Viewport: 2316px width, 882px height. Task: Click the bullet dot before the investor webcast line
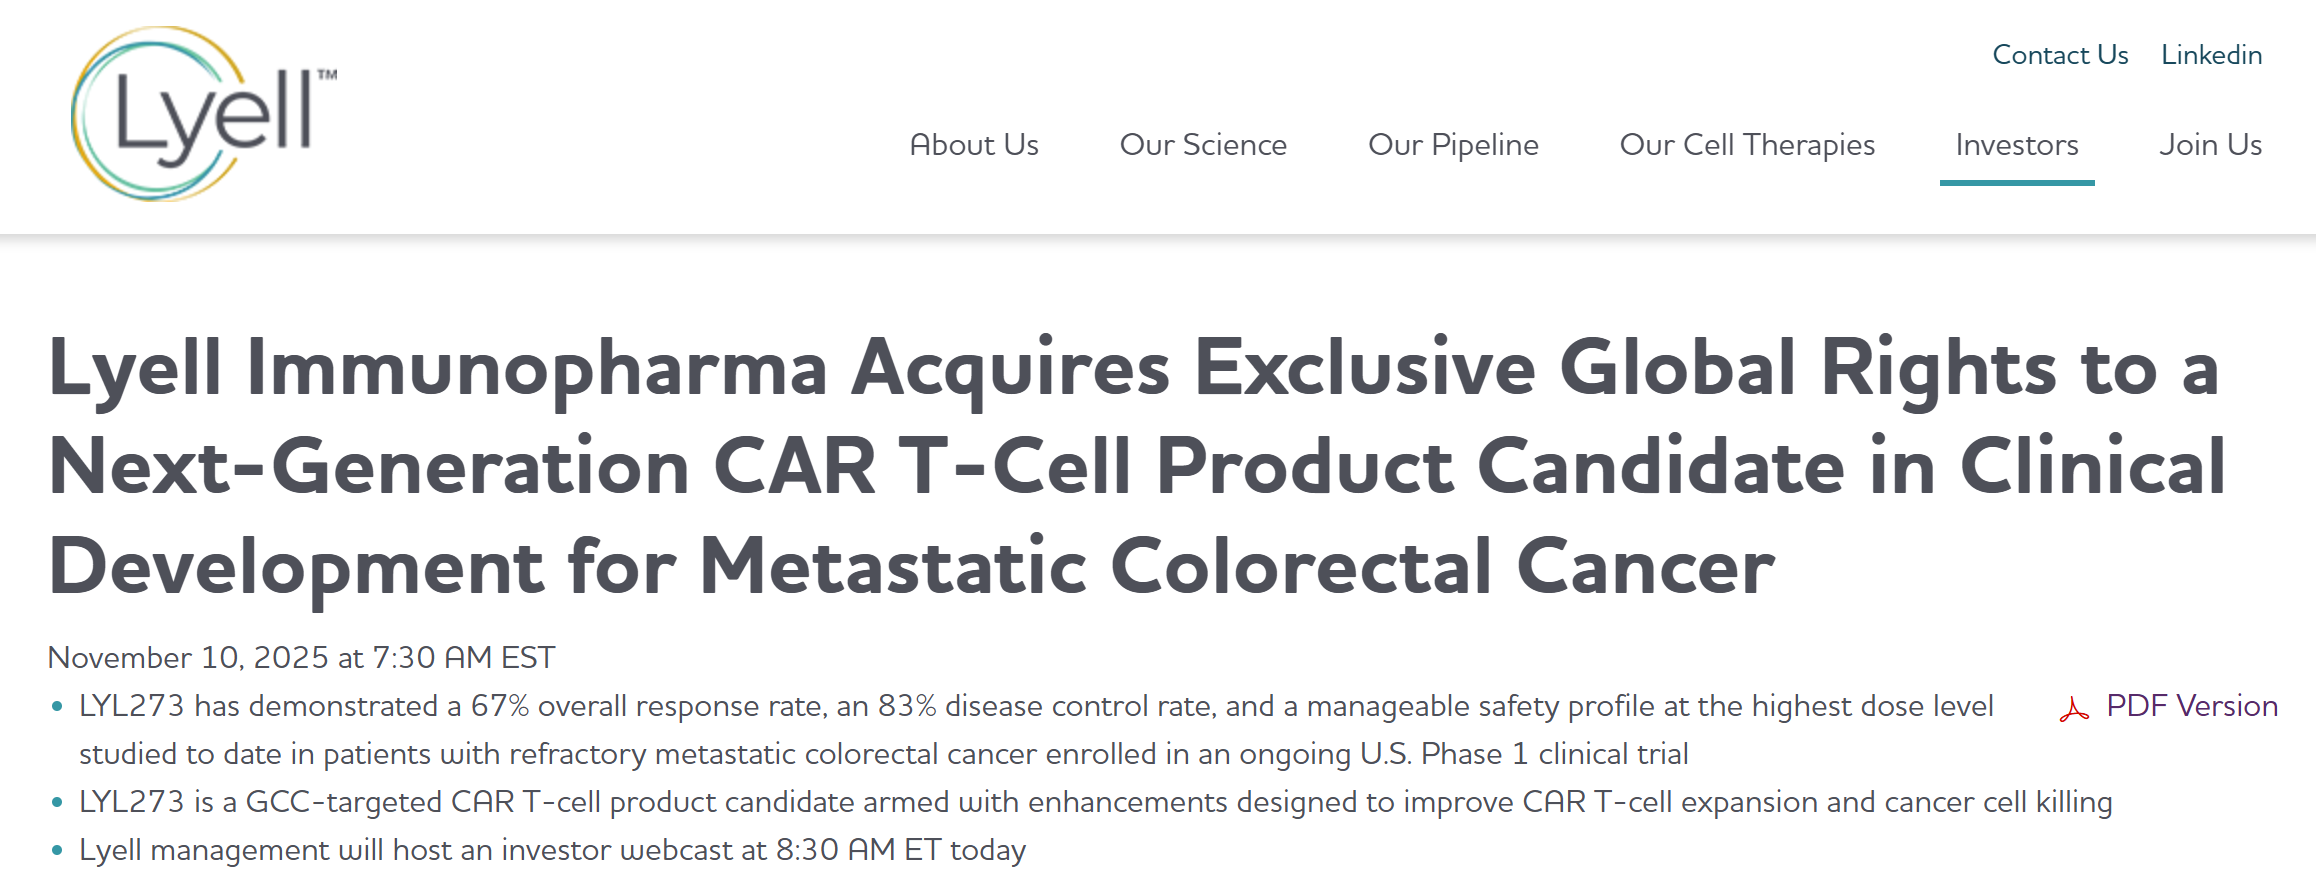57,851
